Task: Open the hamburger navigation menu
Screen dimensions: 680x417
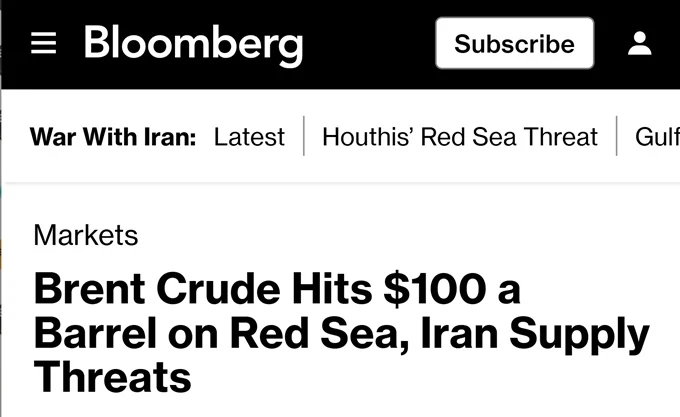Action: (43, 43)
